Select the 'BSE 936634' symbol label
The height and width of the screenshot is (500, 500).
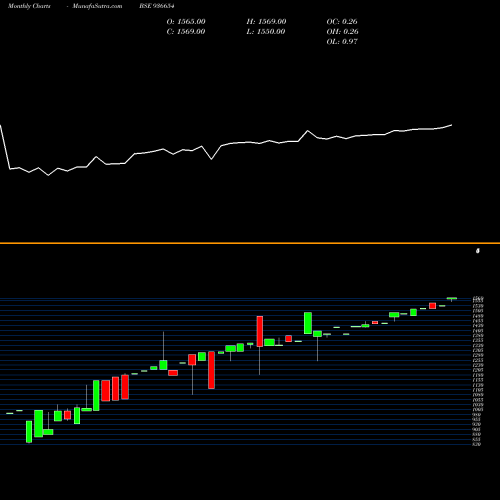[x=157, y=6]
